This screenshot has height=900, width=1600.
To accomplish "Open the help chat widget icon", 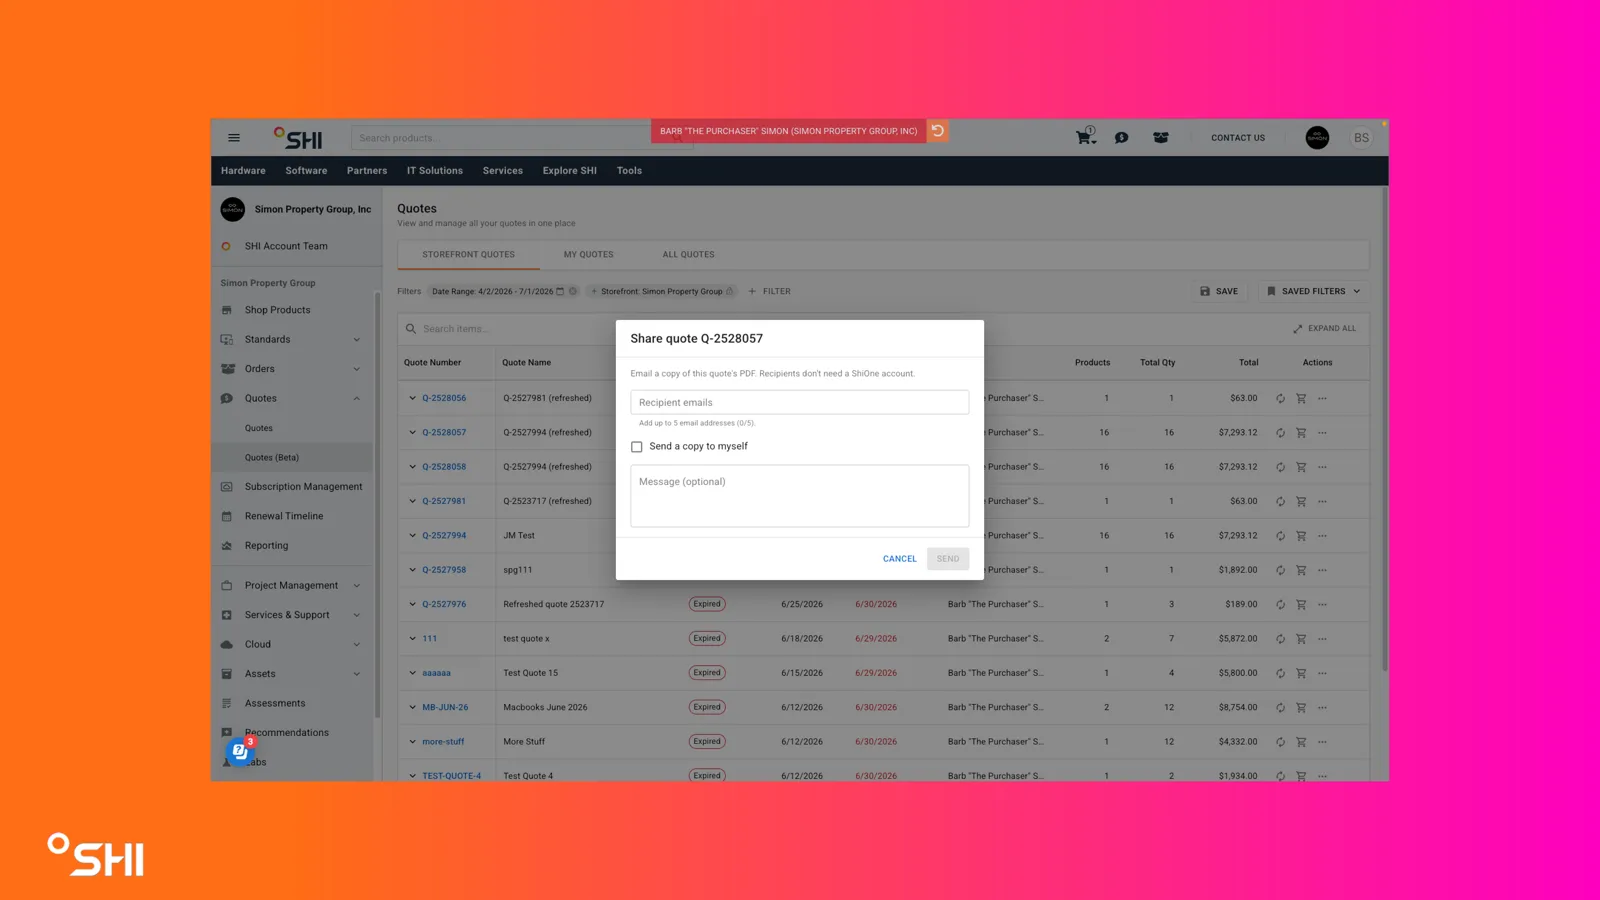I will point(240,751).
